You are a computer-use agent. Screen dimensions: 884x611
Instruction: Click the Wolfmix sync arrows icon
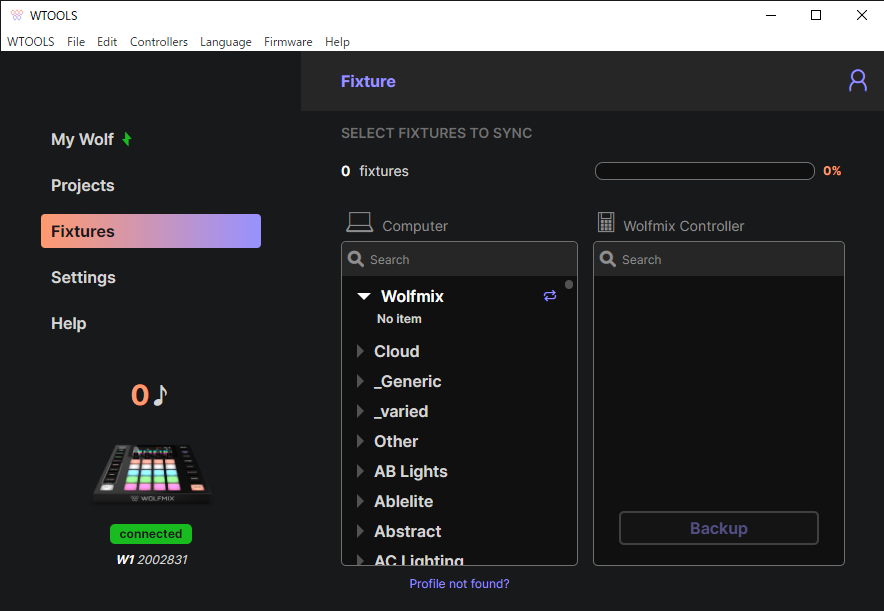tap(550, 295)
